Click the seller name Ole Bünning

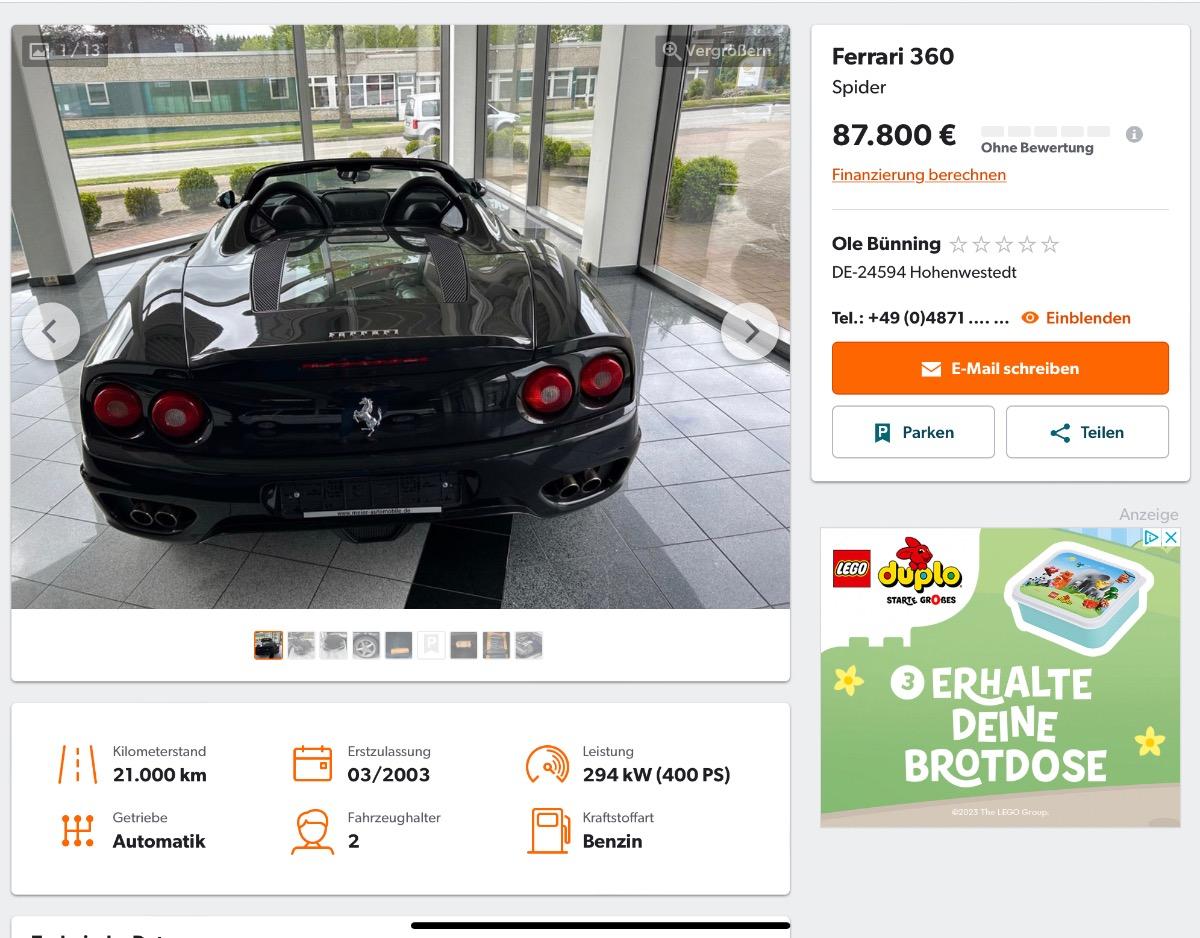tap(886, 244)
